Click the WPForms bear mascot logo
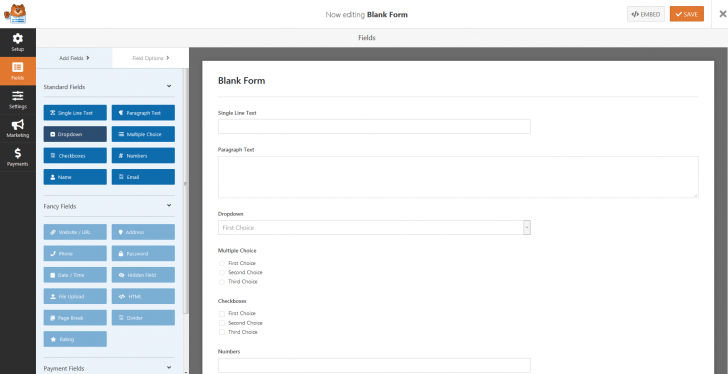The image size is (728, 374). (15, 14)
